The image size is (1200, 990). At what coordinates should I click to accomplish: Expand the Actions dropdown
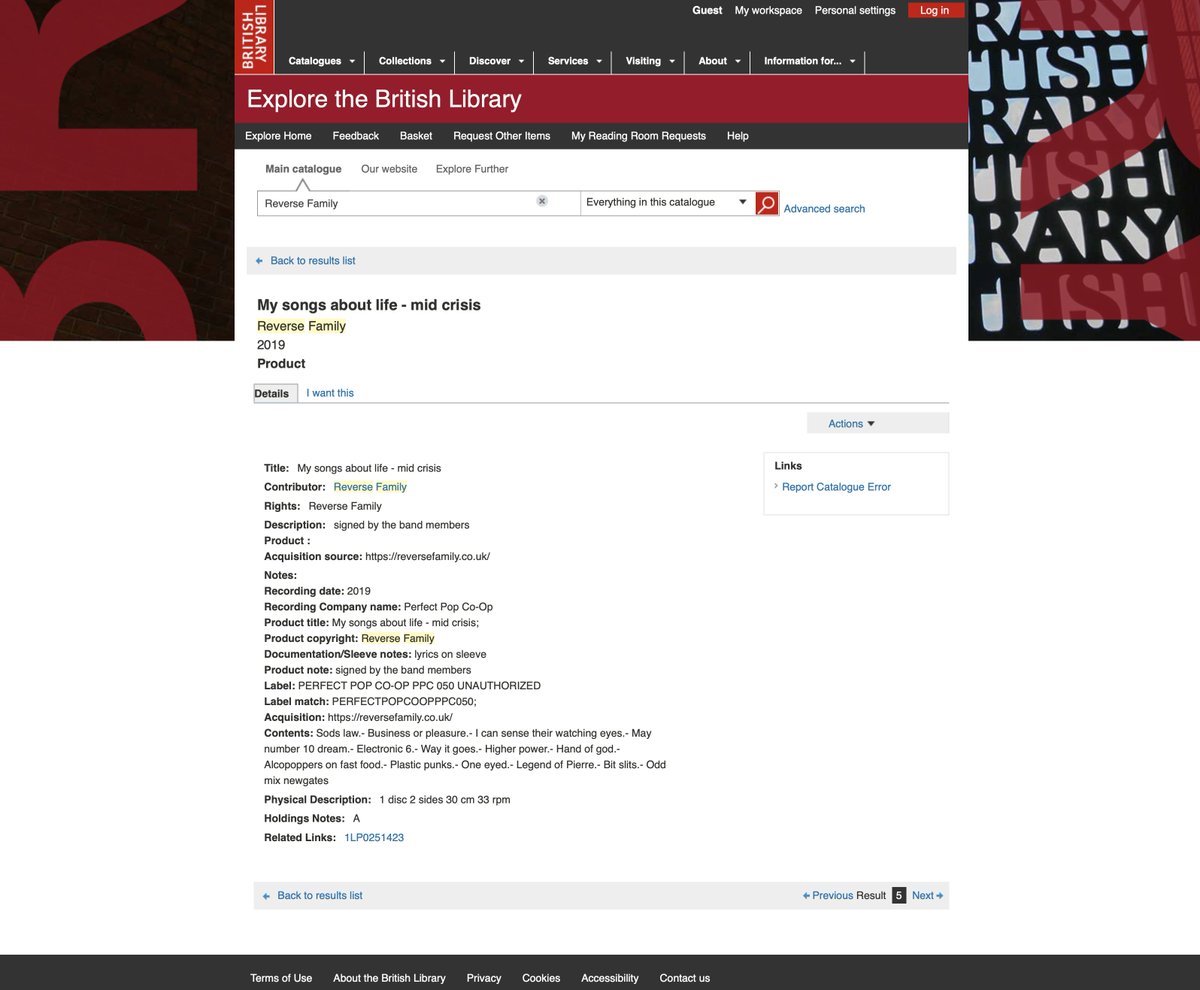click(878, 424)
